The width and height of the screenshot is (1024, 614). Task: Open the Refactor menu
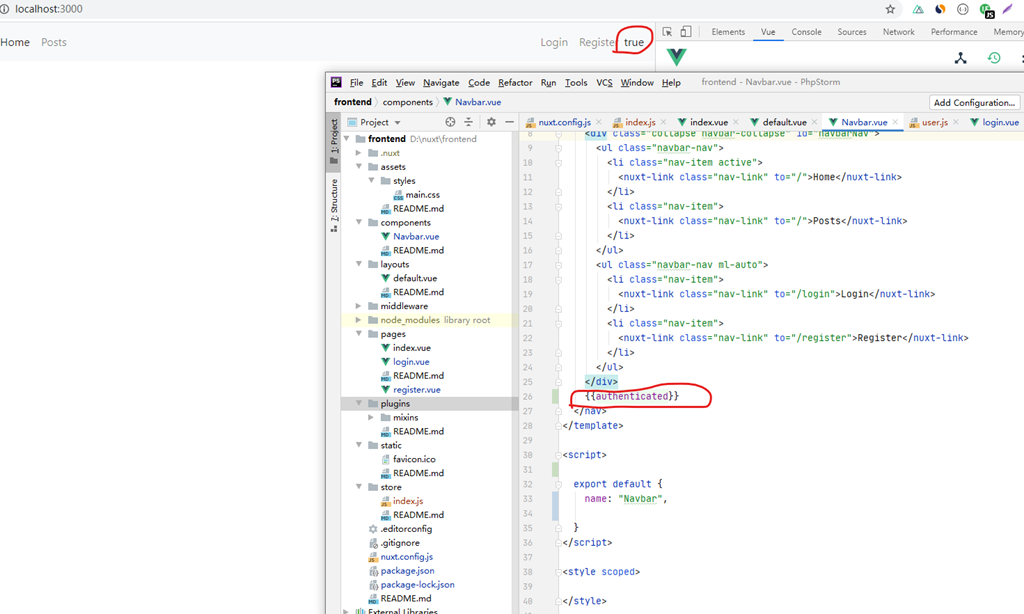coord(515,82)
